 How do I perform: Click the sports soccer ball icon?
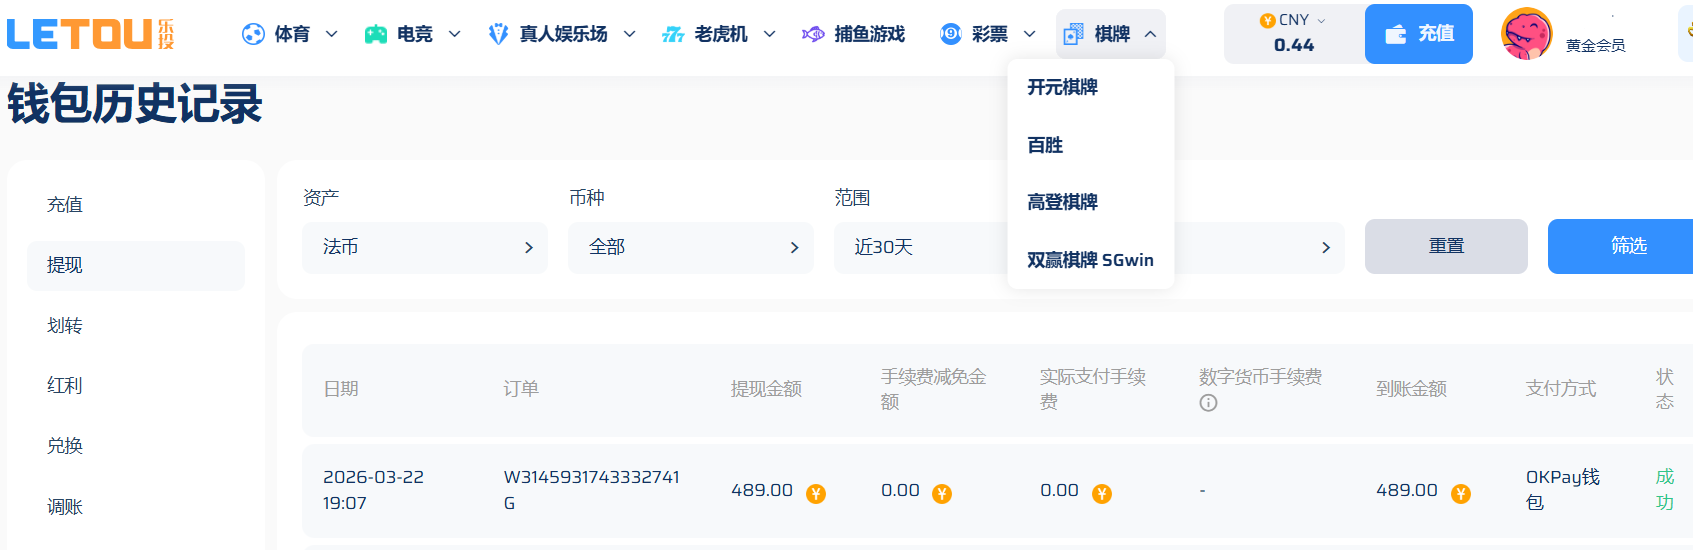tap(254, 34)
